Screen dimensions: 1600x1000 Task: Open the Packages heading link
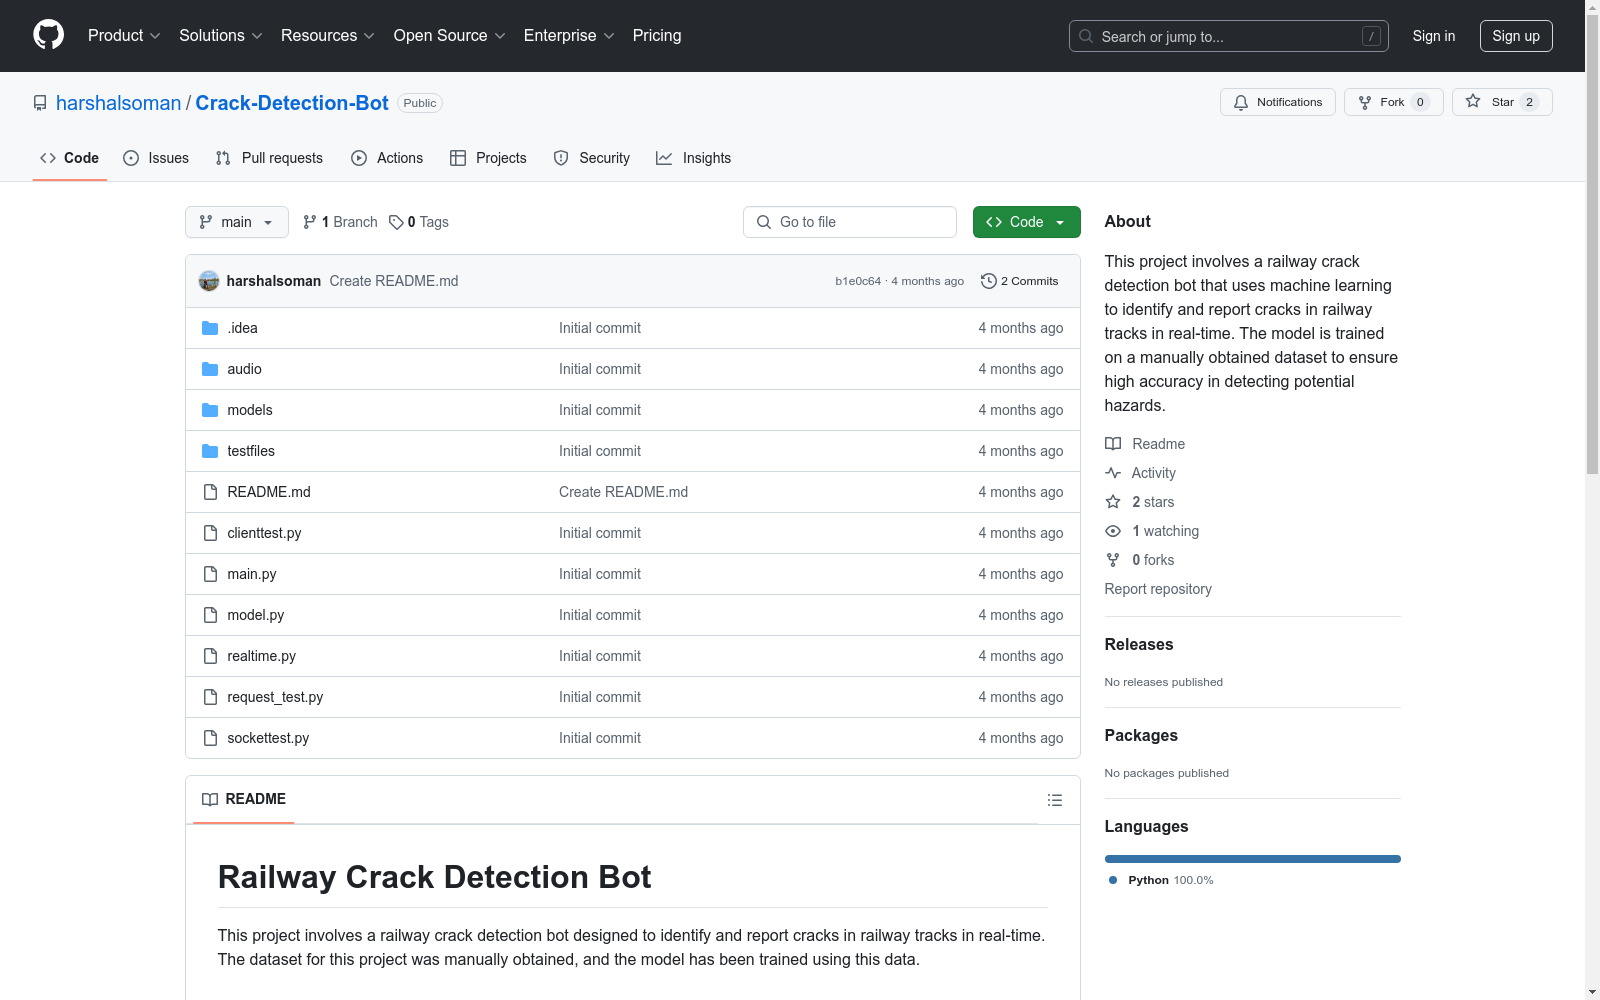point(1141,735)
